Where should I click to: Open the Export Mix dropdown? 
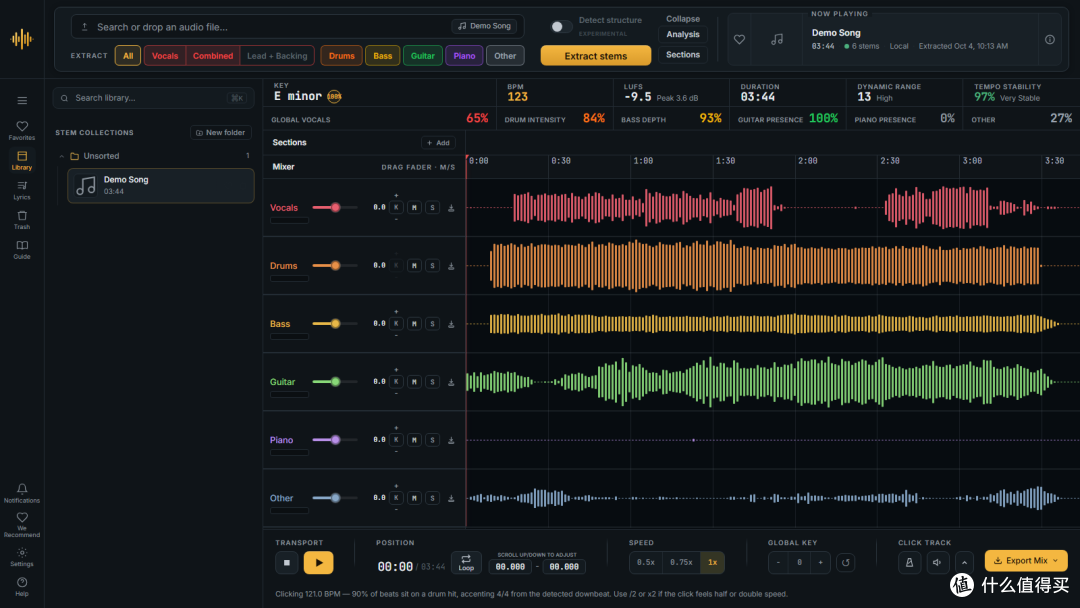tap(1026, 560)
